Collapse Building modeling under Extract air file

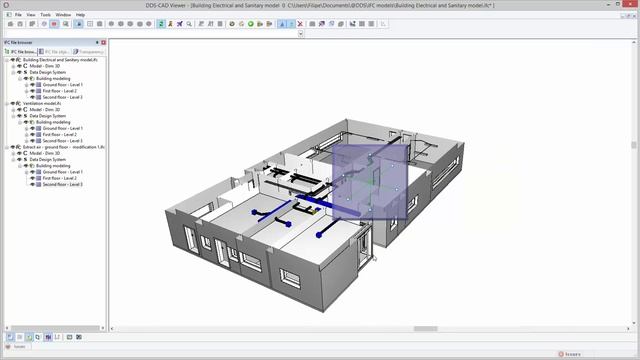(x=20, y=166)
